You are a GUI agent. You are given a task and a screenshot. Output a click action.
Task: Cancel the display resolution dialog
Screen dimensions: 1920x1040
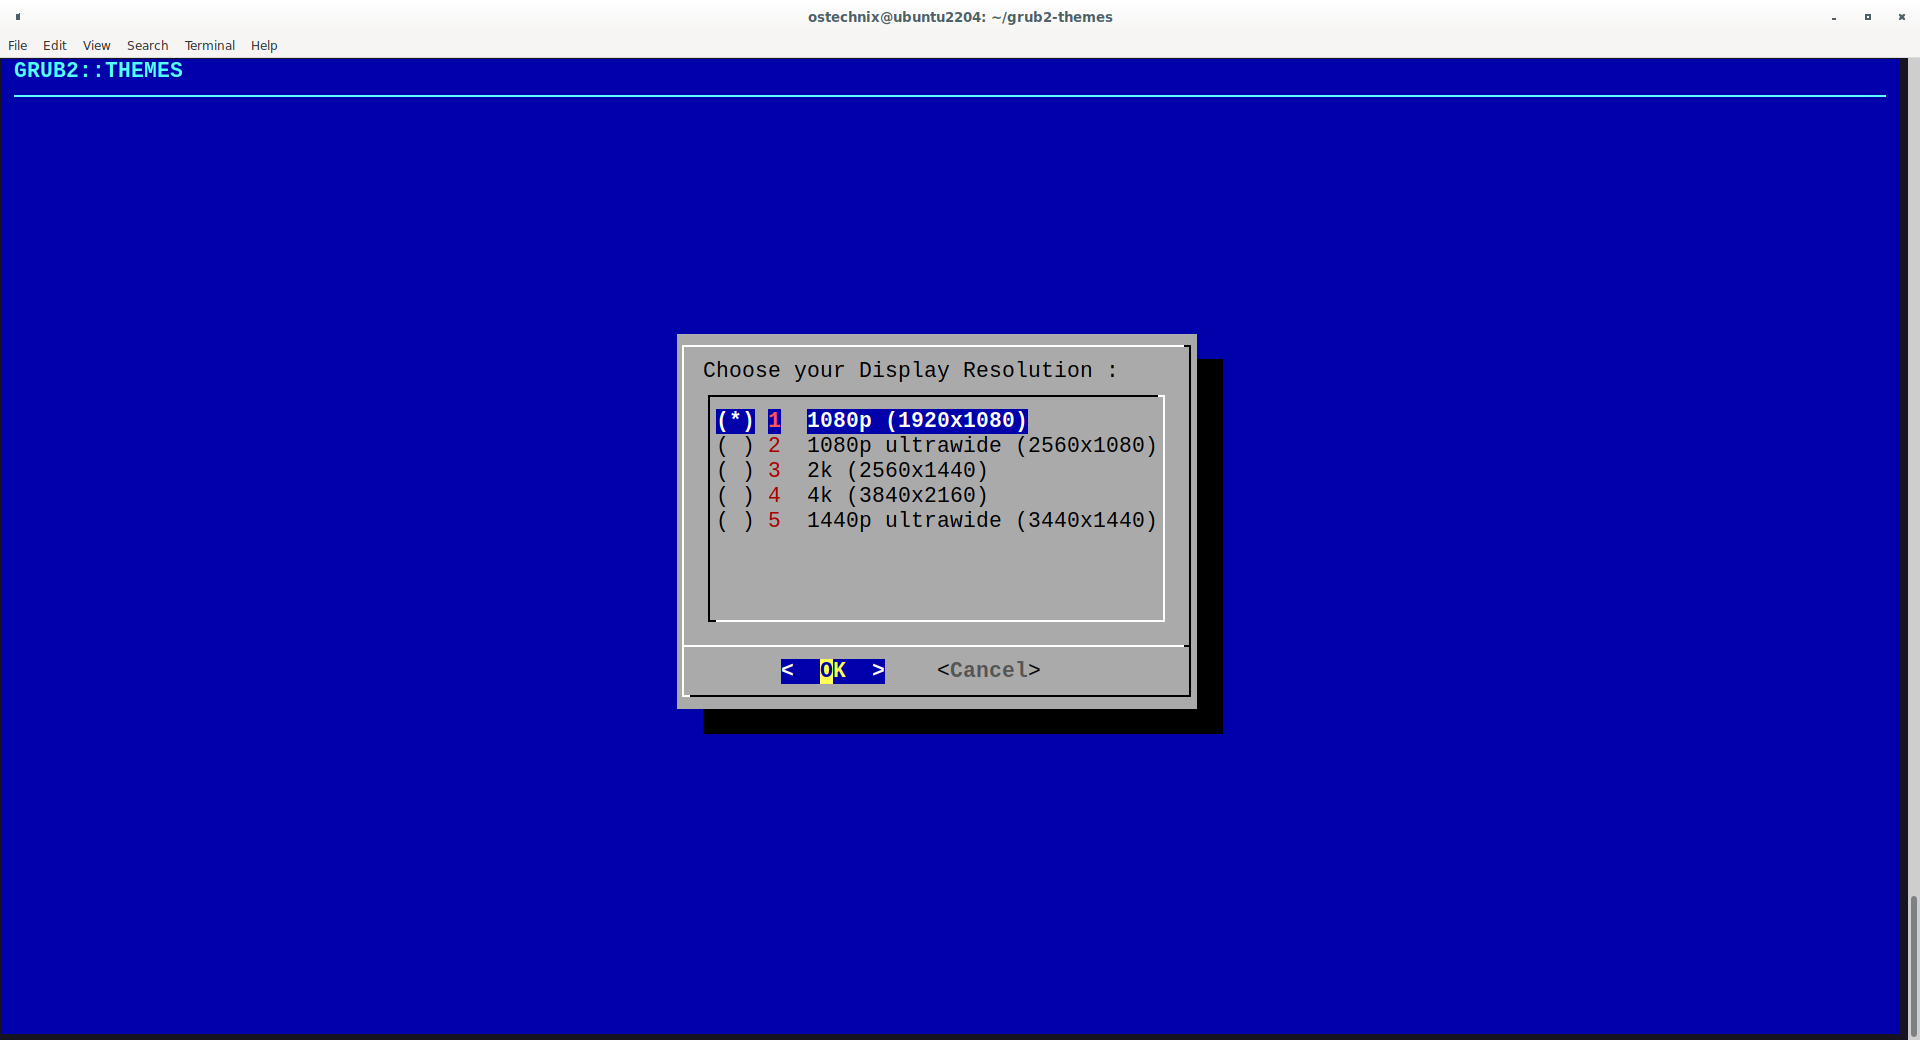tap(987, 670)
